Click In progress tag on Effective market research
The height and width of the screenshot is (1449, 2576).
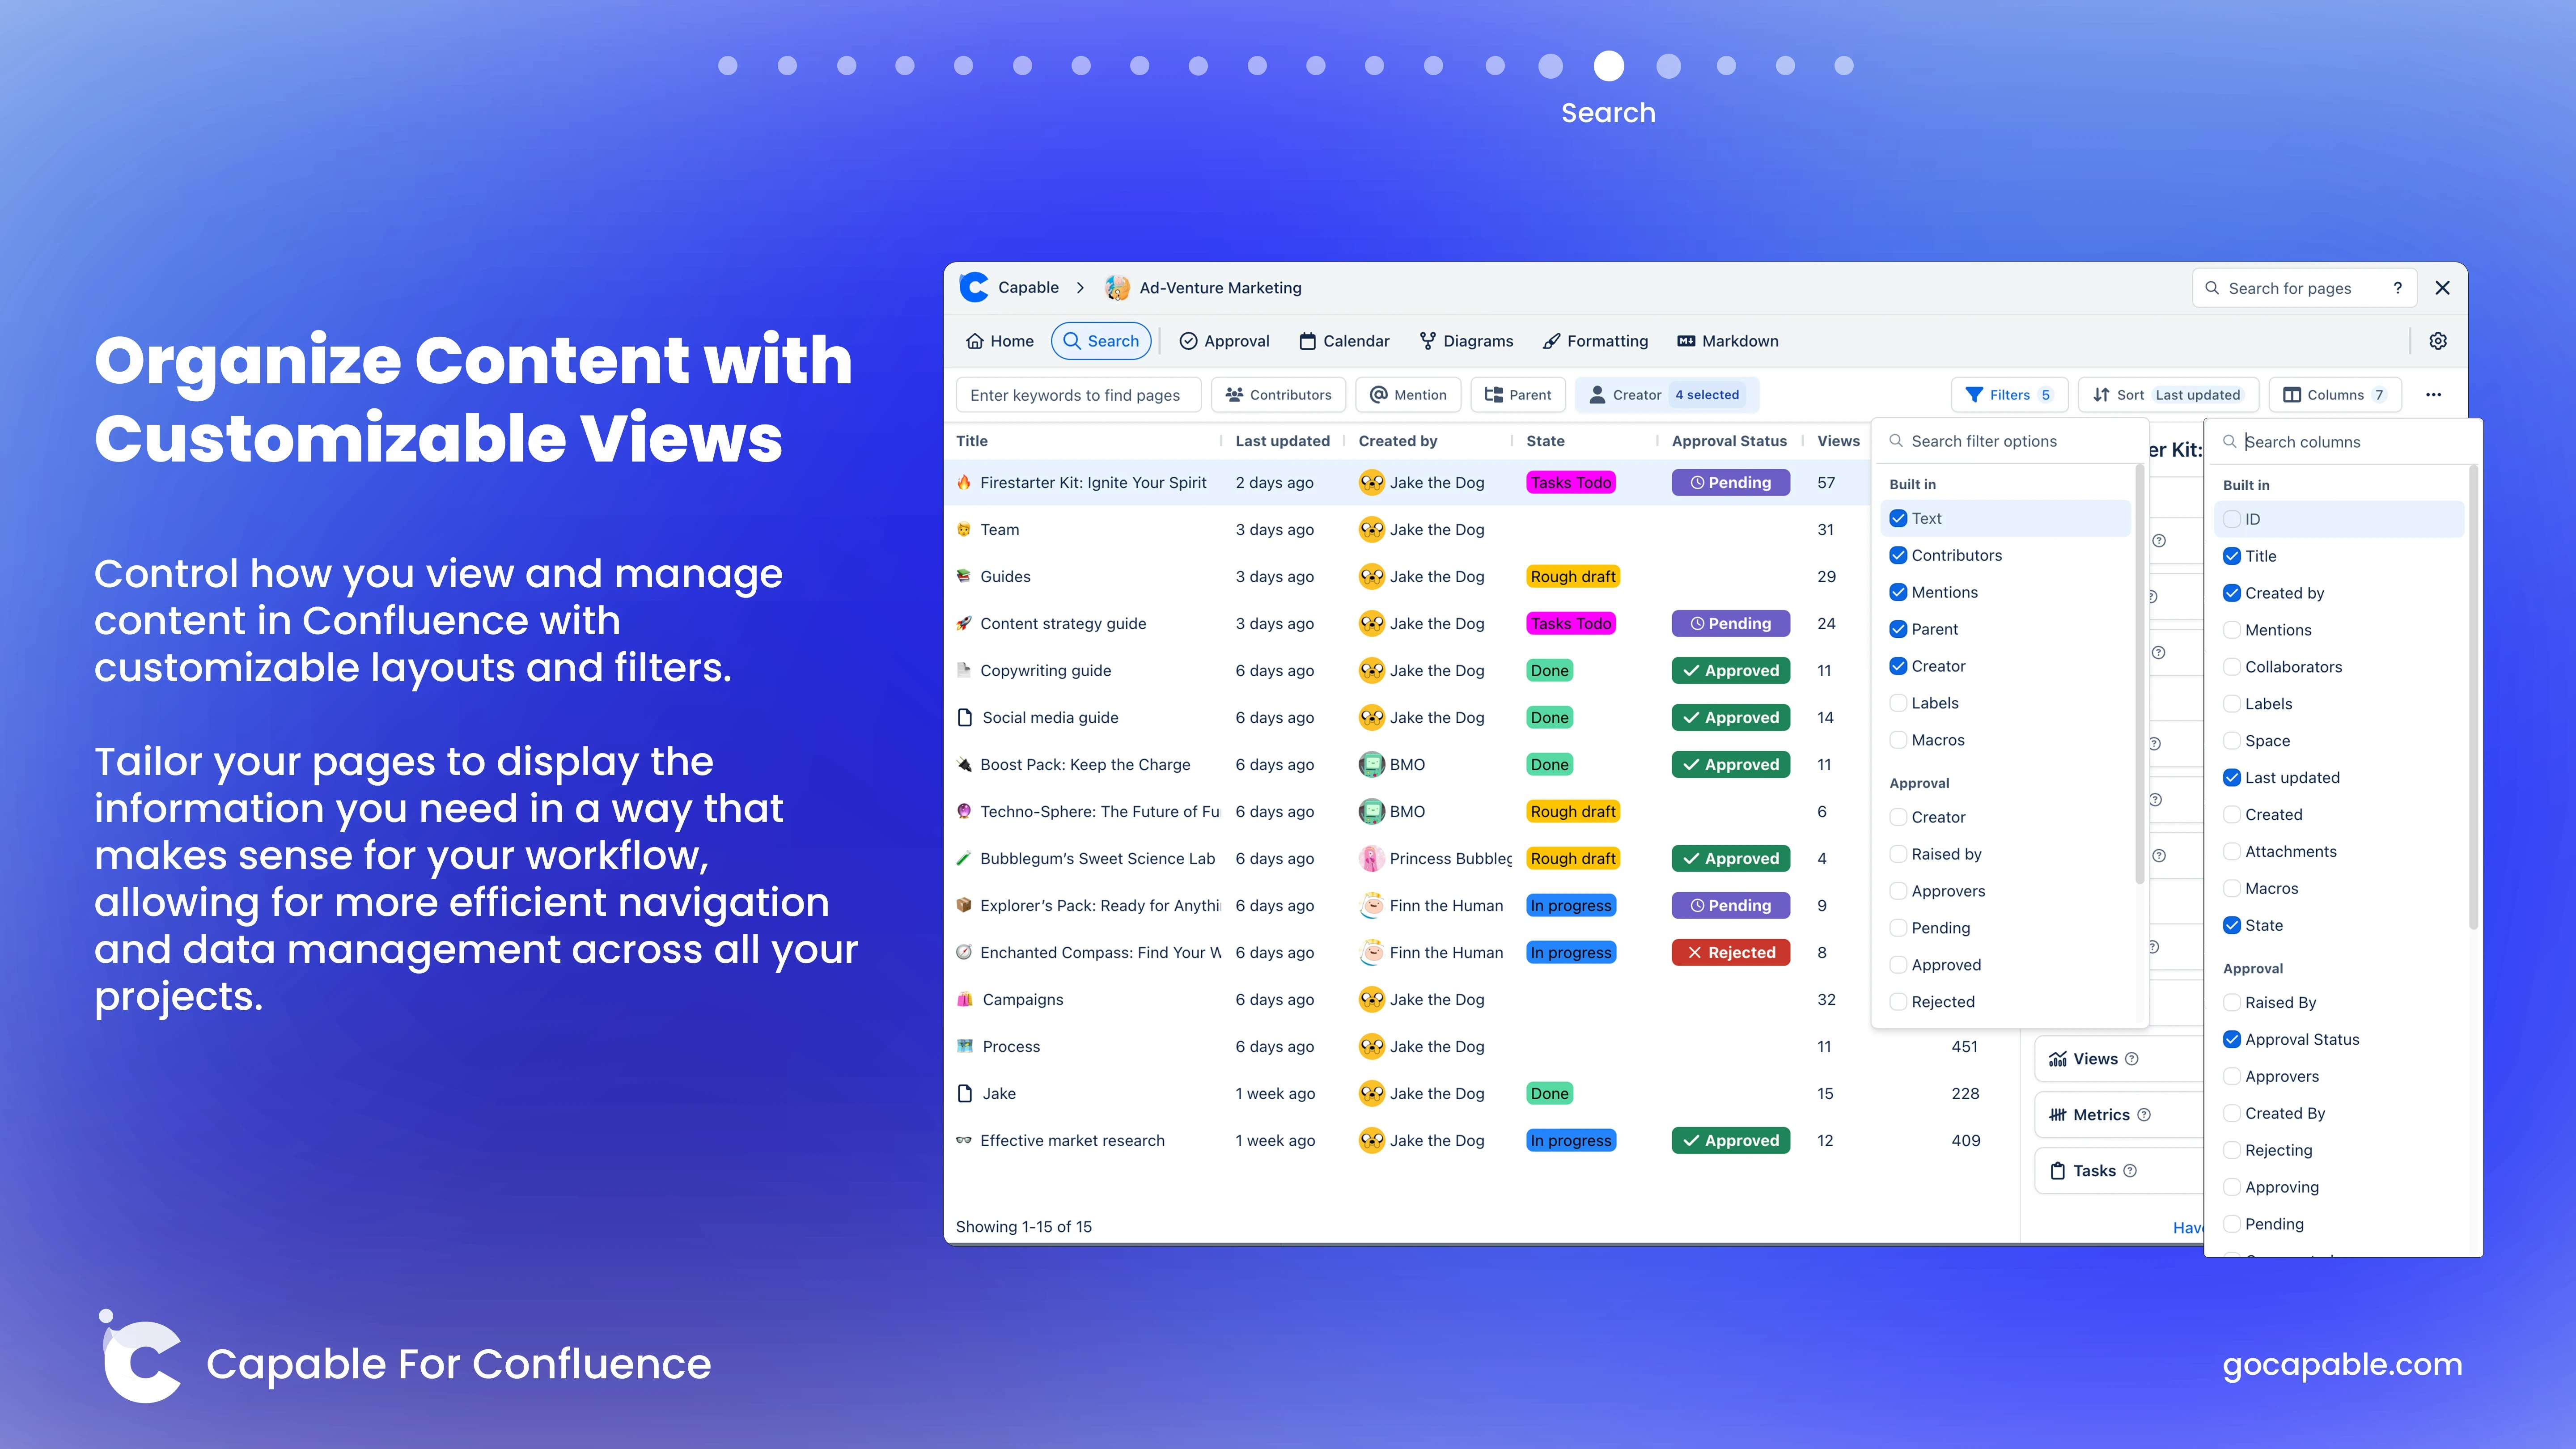click(x=1571, y=1140)
